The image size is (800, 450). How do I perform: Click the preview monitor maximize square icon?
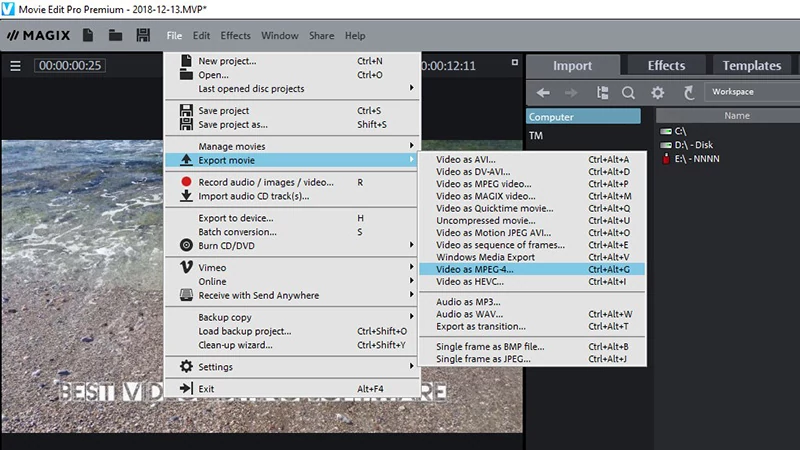515,62
